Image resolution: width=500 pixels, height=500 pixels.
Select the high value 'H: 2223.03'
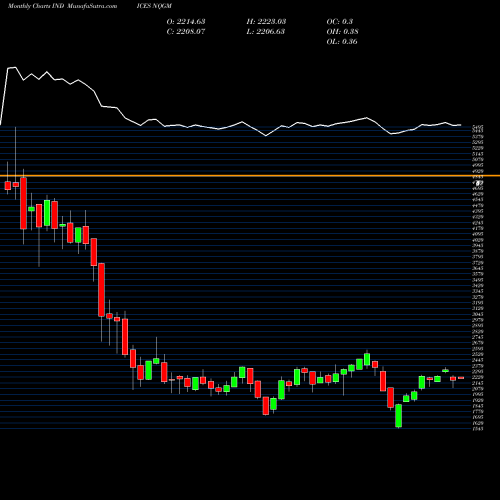(x=266, y=21)
